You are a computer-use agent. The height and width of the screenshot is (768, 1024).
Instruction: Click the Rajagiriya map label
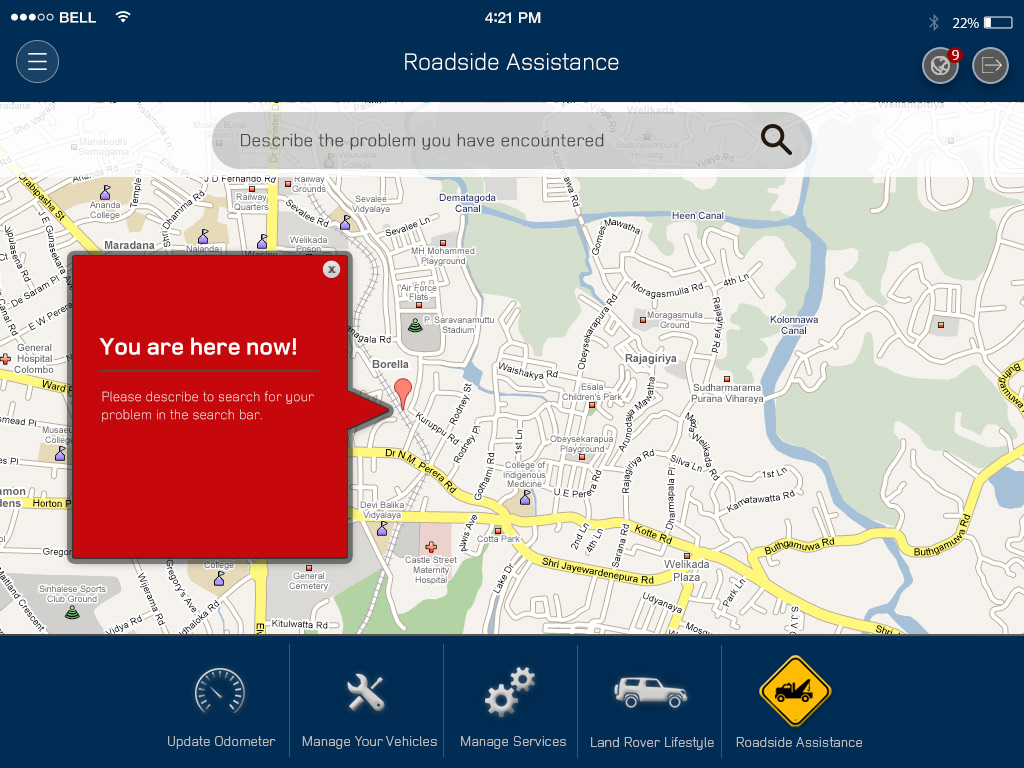[x=650, y=359]
